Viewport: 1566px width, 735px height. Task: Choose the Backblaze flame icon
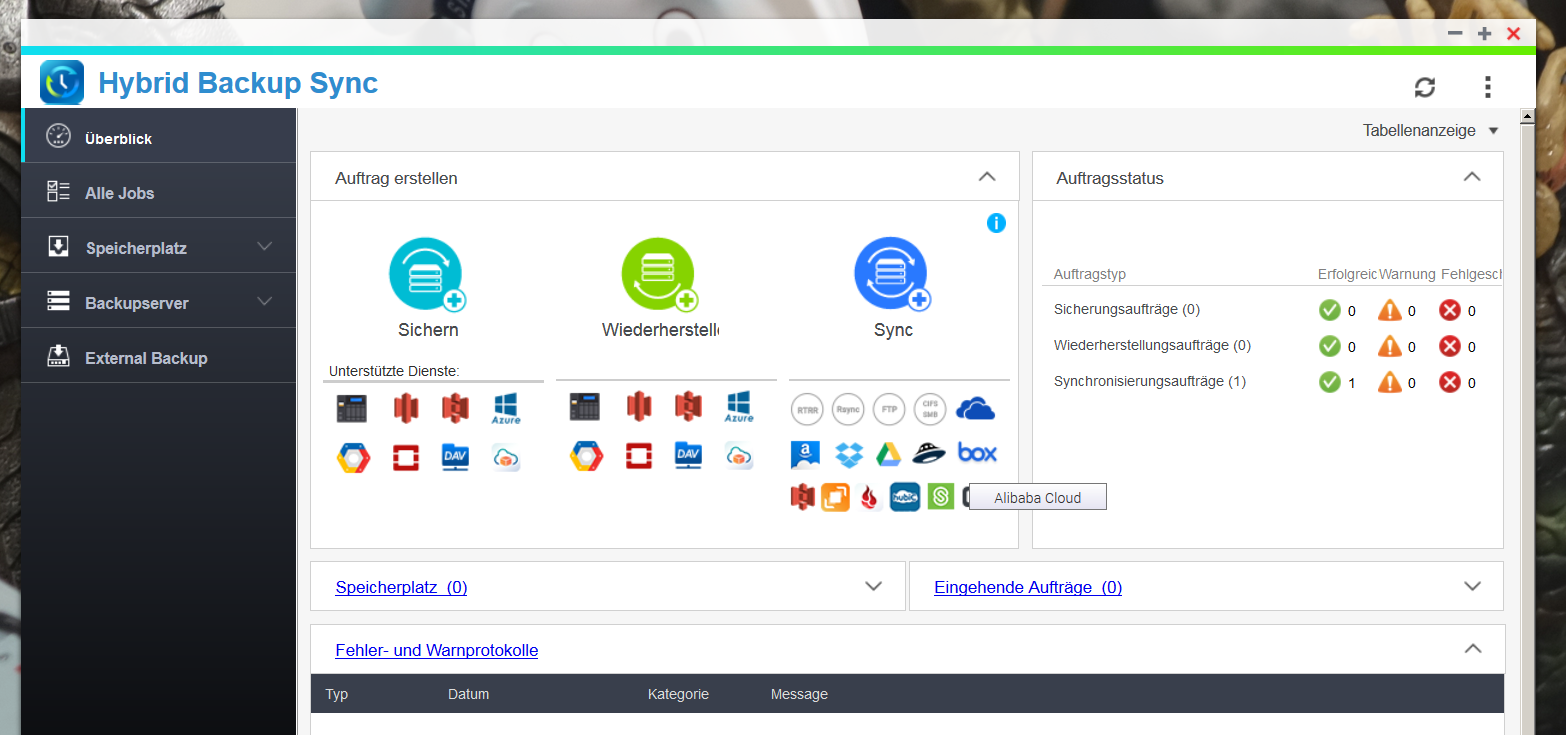click(870, 497)
